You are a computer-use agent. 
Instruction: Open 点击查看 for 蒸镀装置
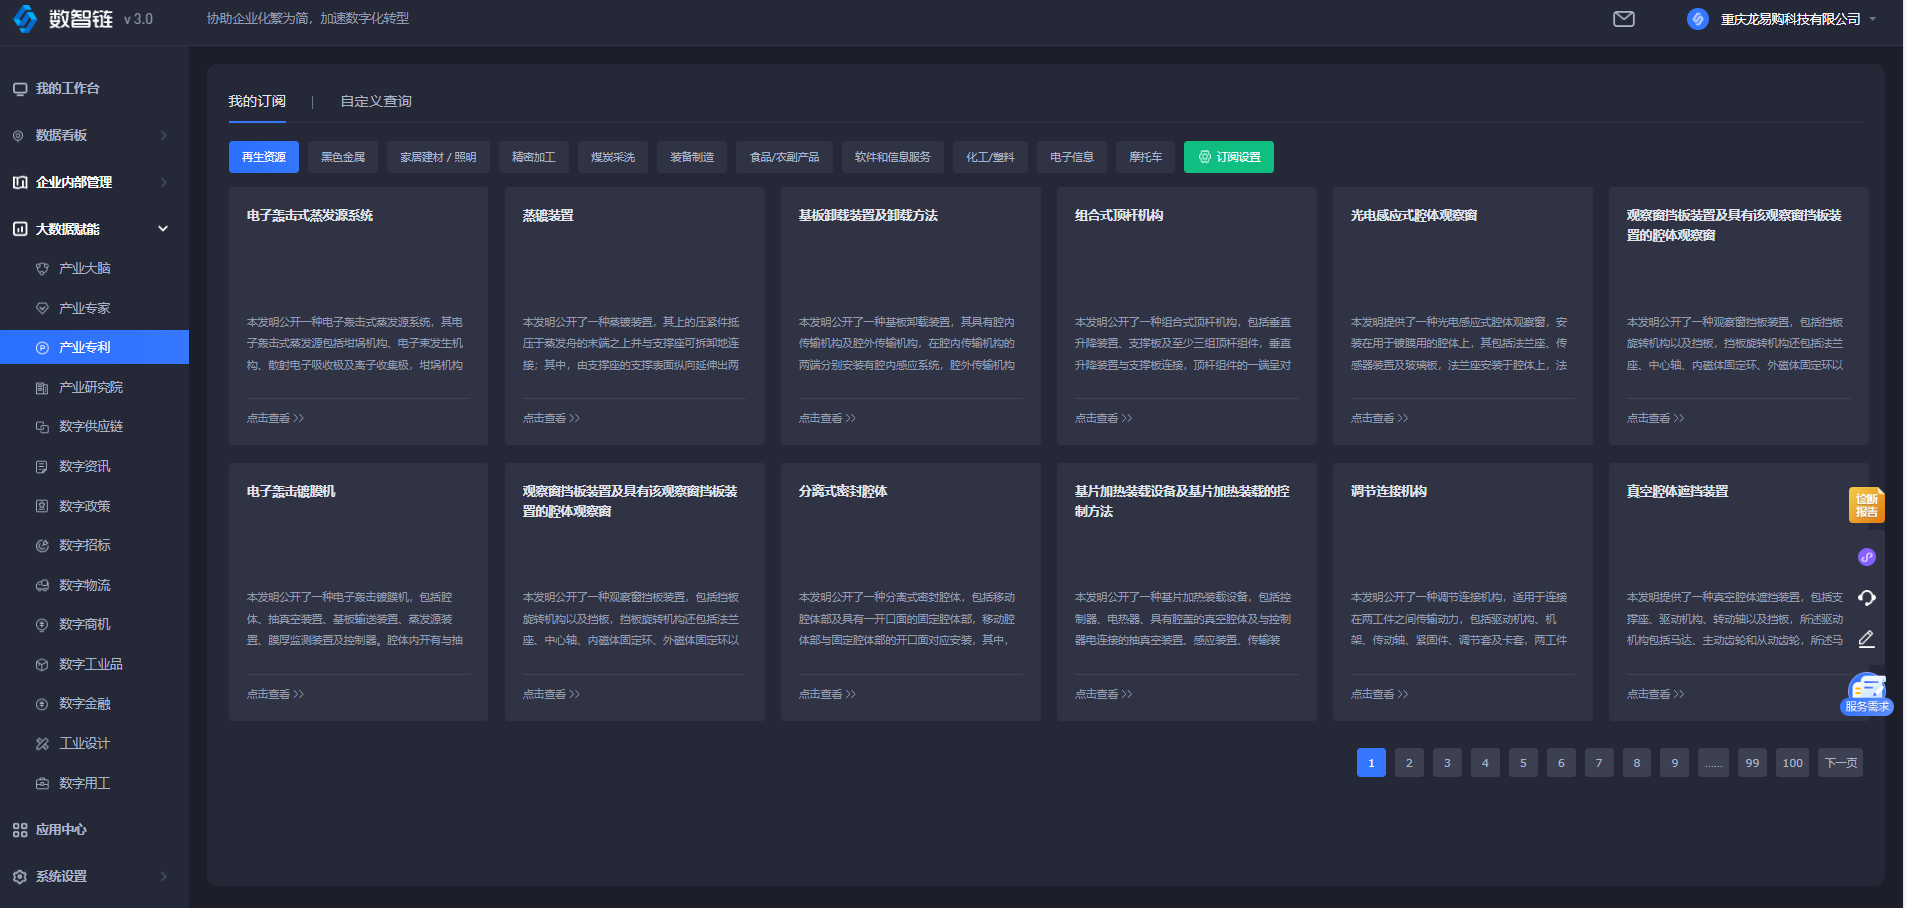click(551, 418)
